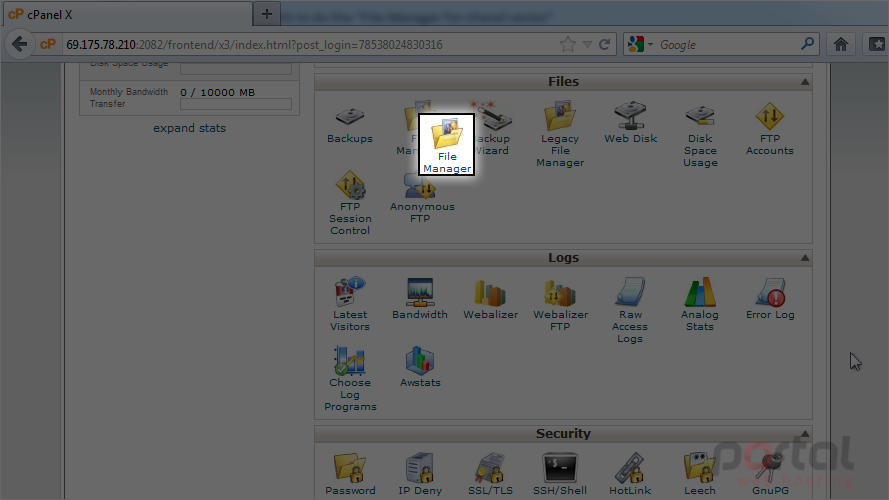Select the cPanel X browser tab
The image size is (889, 500).
pos(128,14)
